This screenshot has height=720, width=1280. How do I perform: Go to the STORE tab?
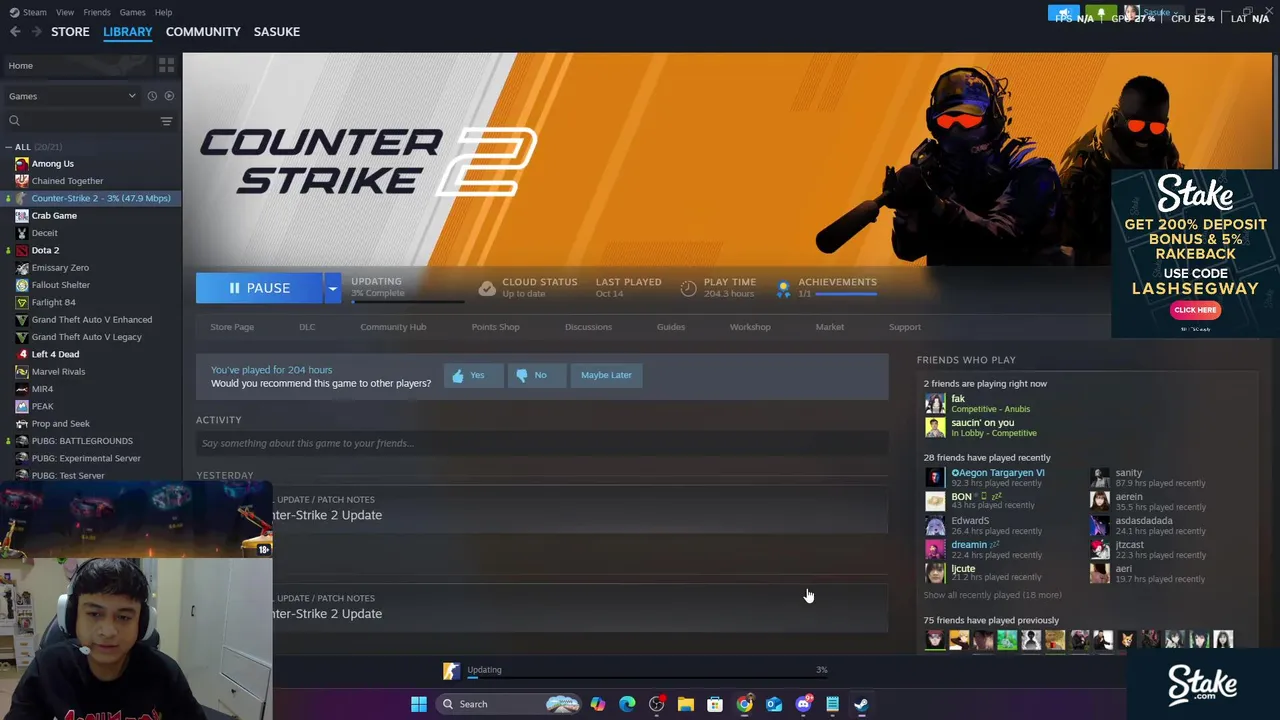[70, 32]
